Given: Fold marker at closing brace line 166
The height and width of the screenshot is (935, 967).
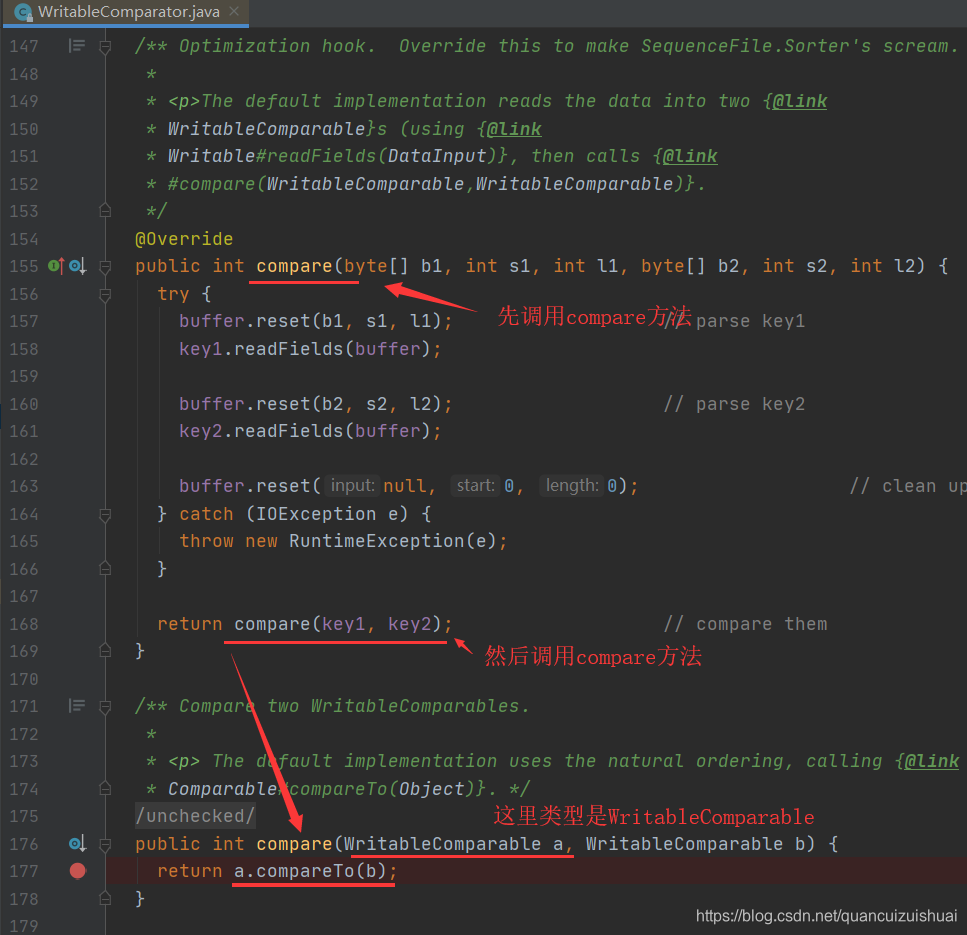Looking at the screenshot, I should (x=105, y=569).
